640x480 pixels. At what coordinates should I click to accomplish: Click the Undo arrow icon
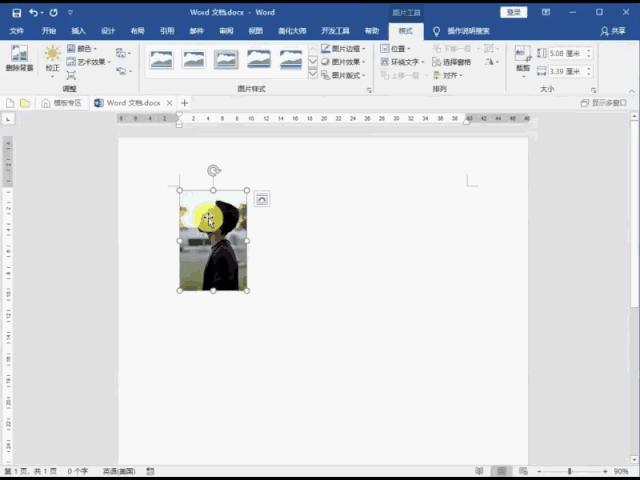33,13
